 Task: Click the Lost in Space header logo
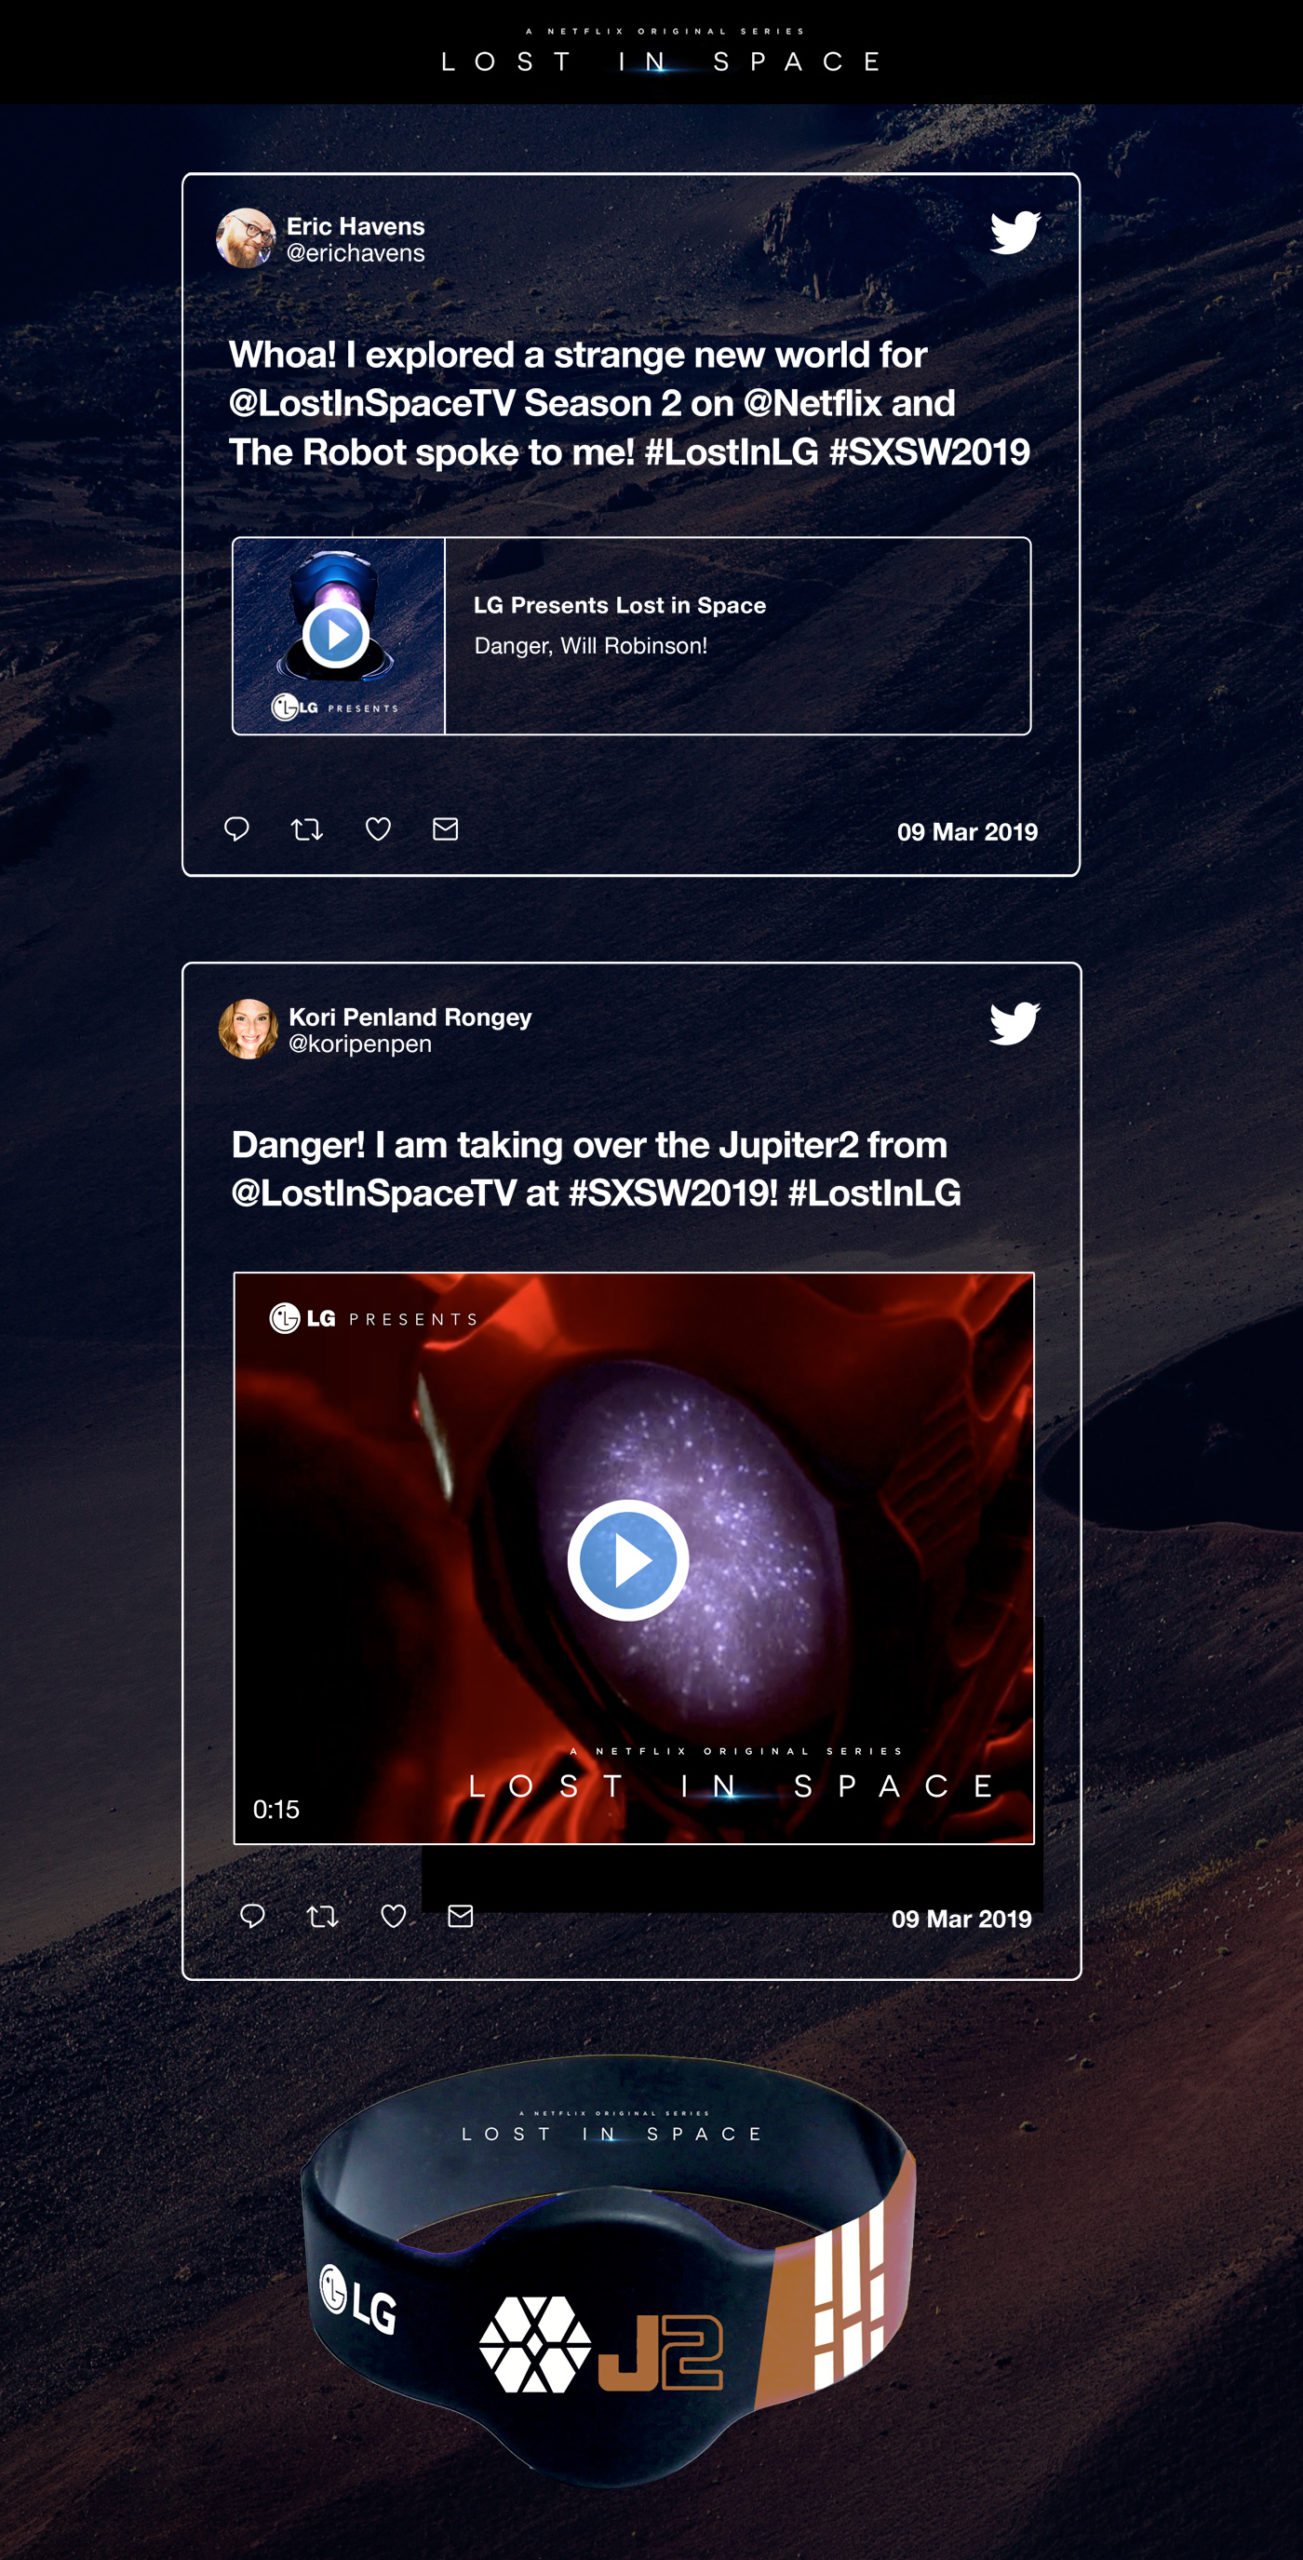[661, 52]
